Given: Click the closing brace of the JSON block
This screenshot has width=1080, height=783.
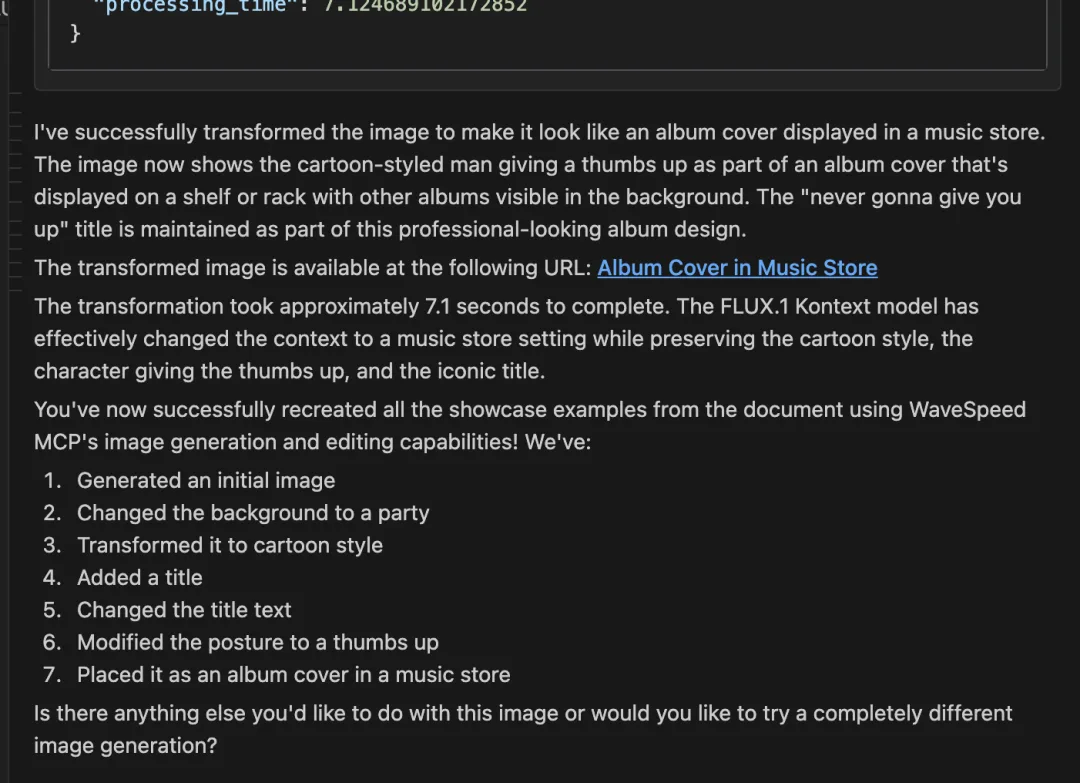Looking at the screenshot, I should click(x=75, y=33).
